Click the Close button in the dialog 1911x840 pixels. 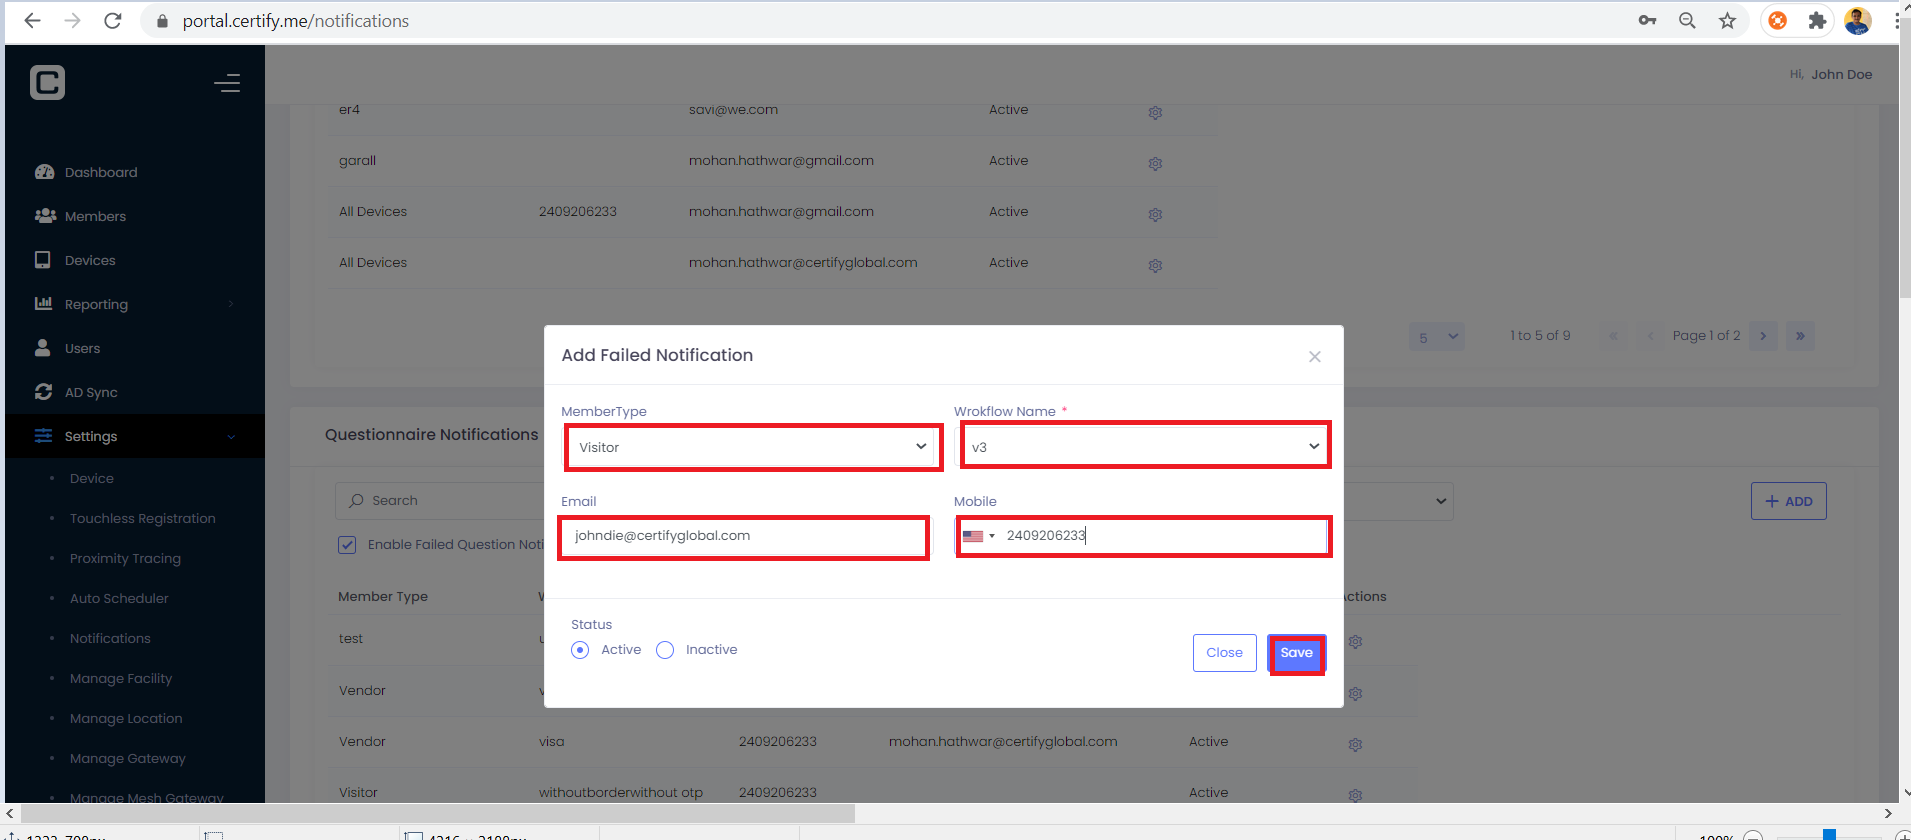[1224, 653]
